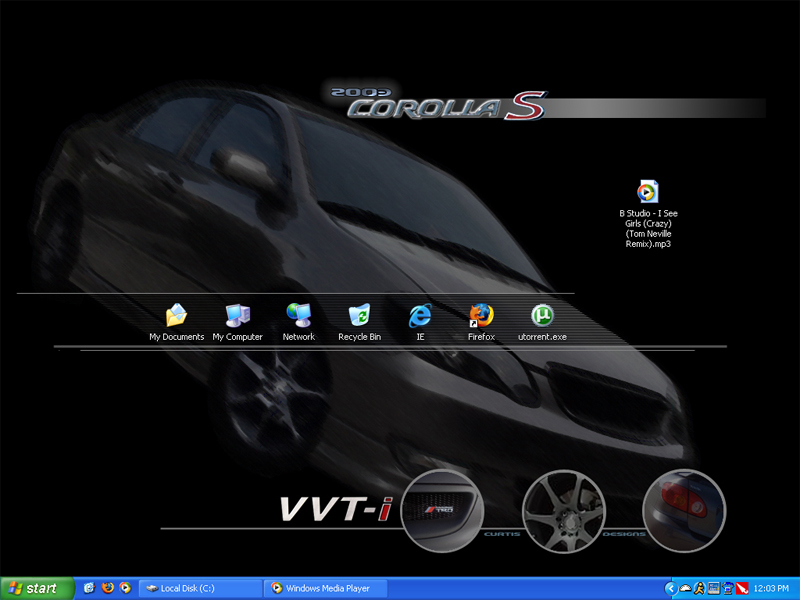800x600 pixels.
Task: Open AIM running man tray icon
Action: click(x=699, y=588)
